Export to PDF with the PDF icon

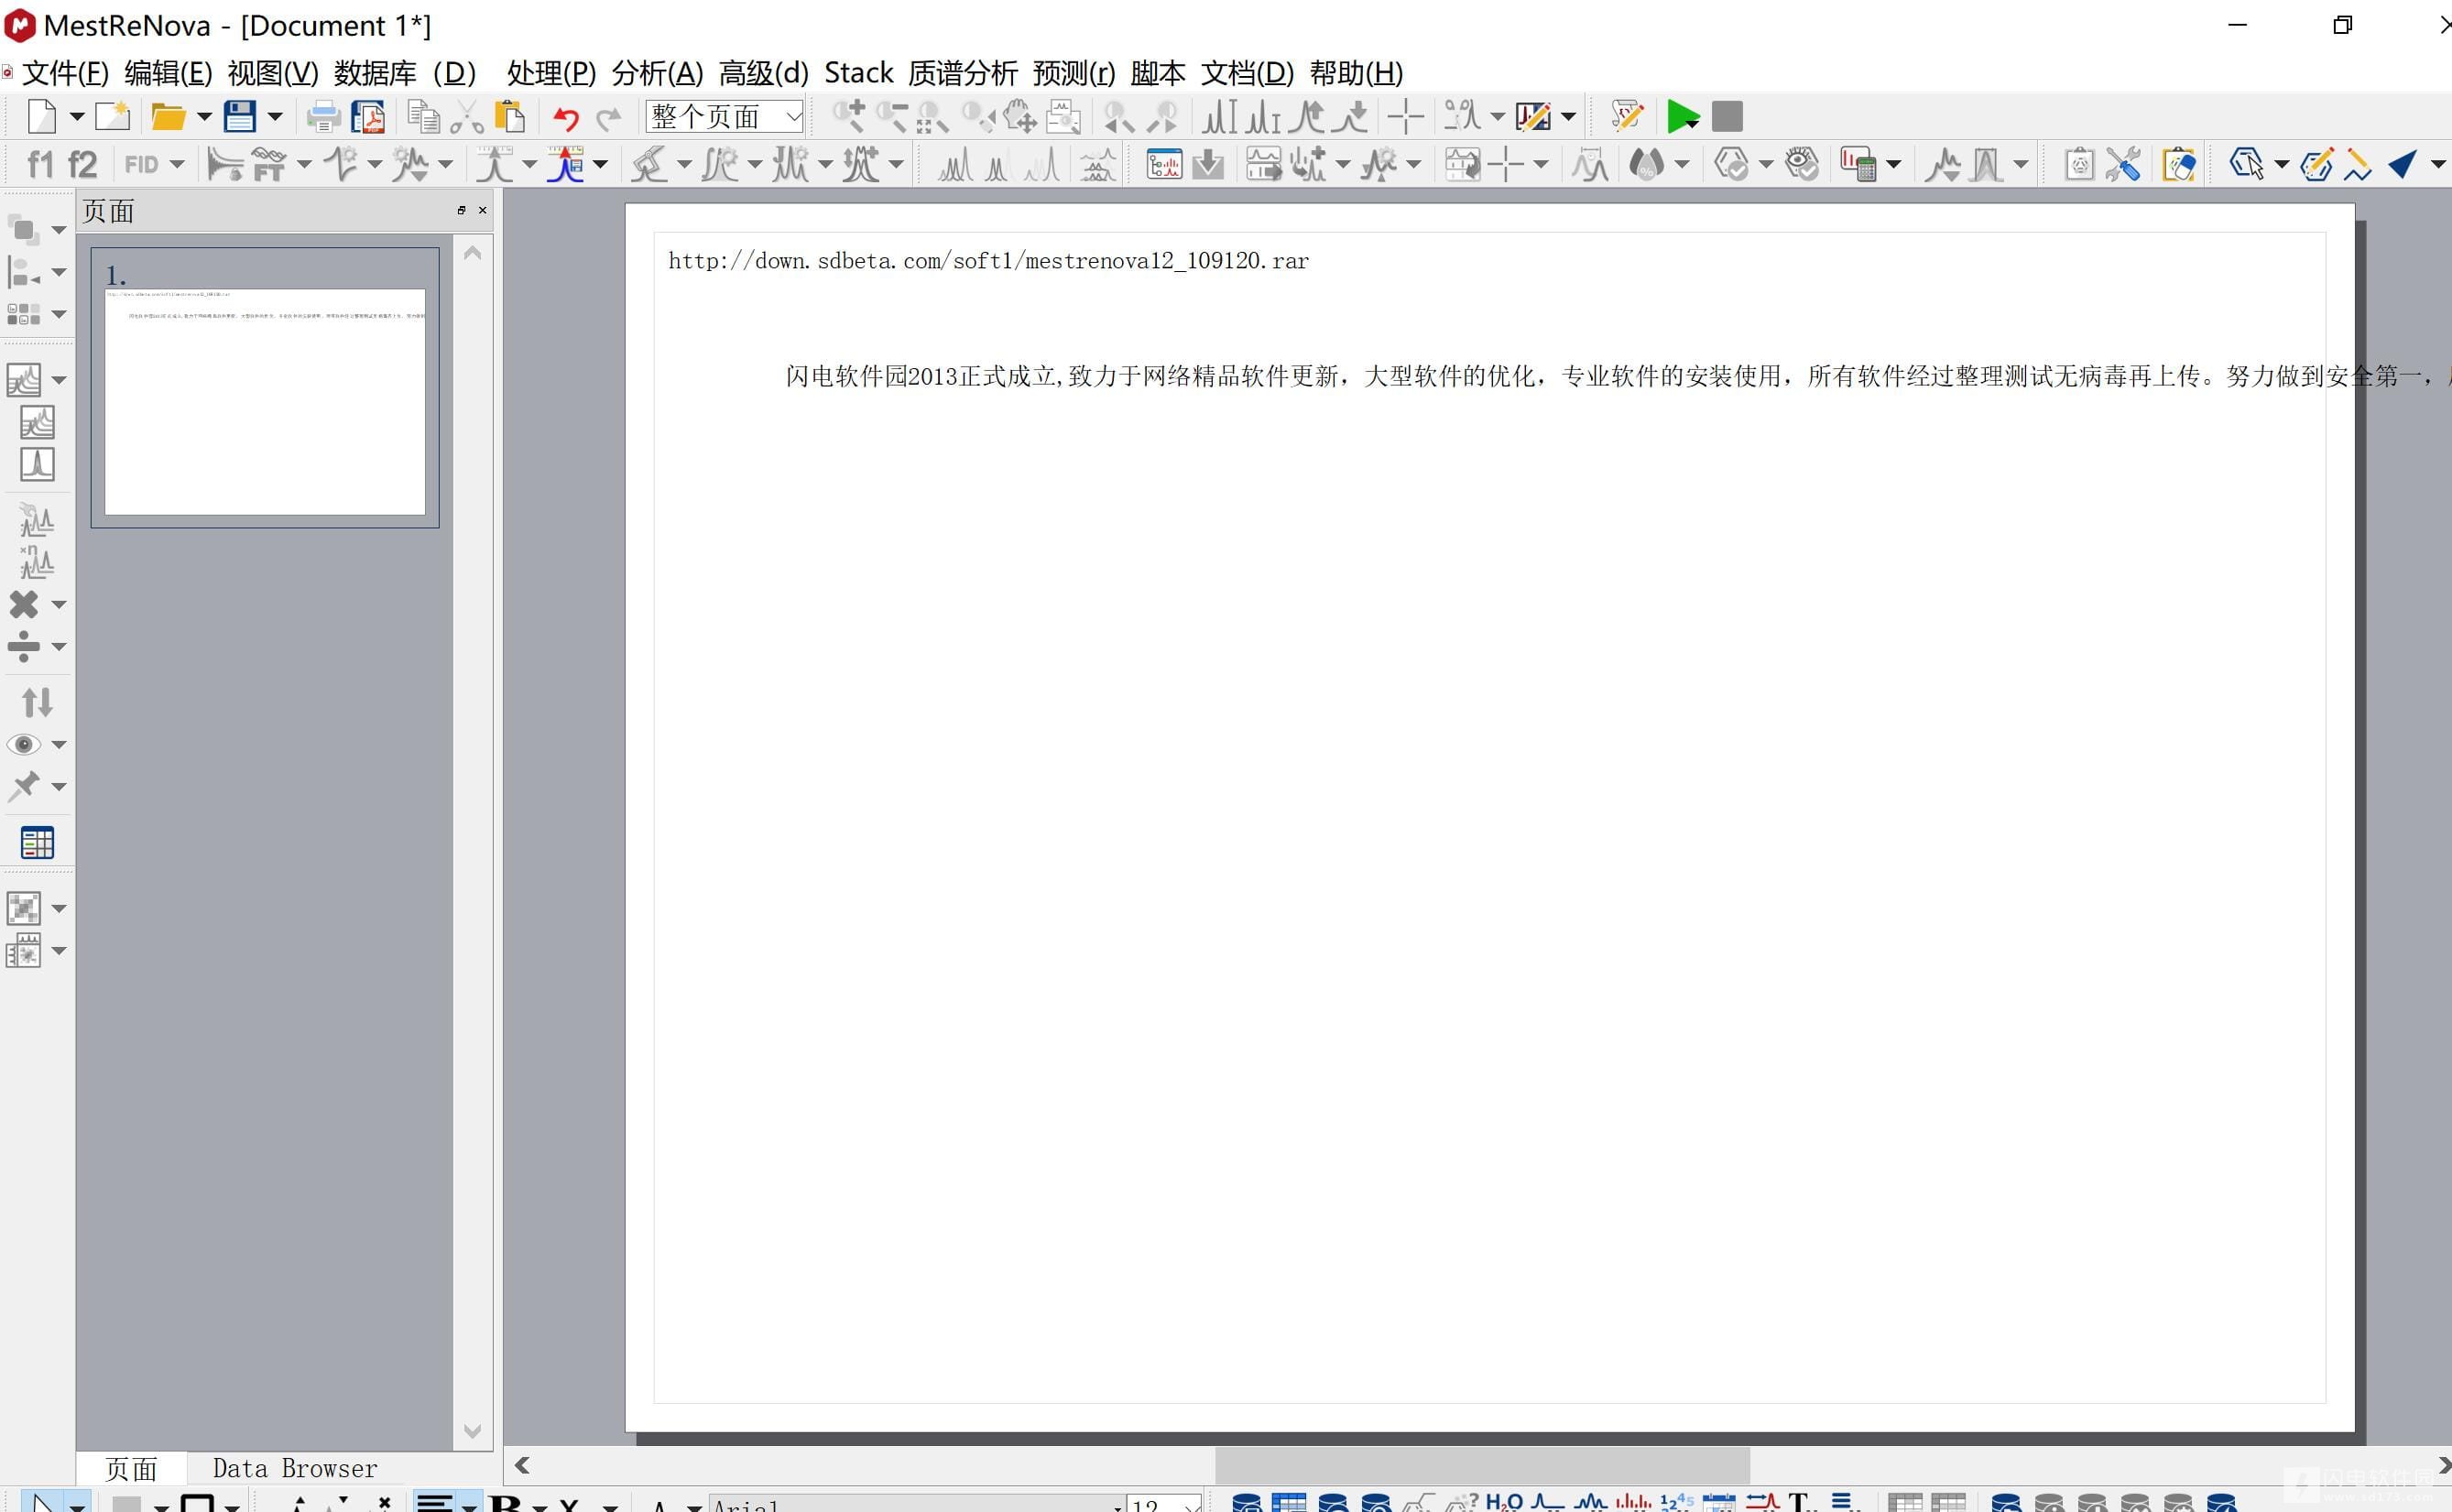click(x=368, y=117)
